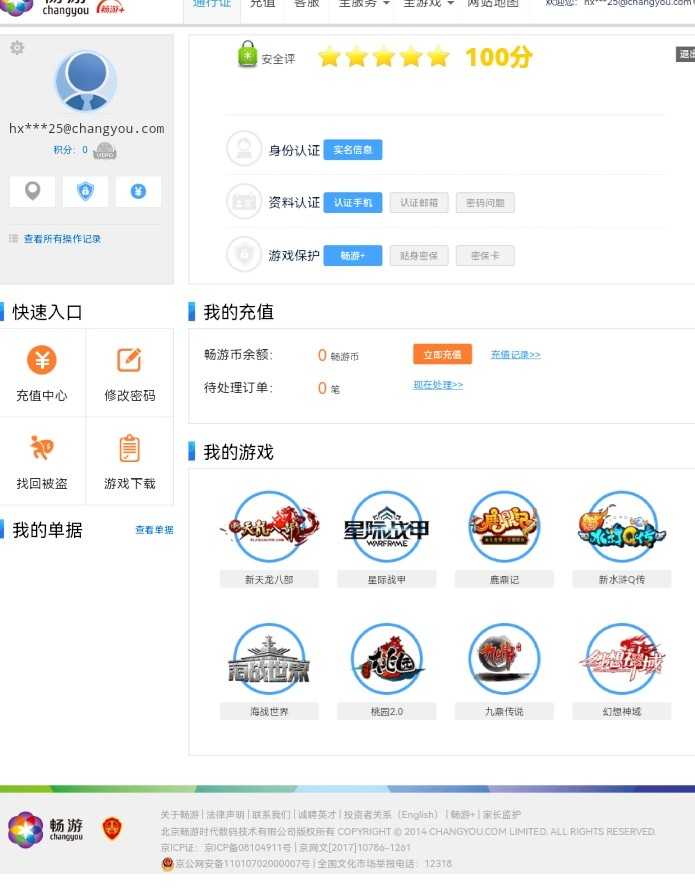Open the 网站地图 navigation item
695x888 pixels.
493,4
